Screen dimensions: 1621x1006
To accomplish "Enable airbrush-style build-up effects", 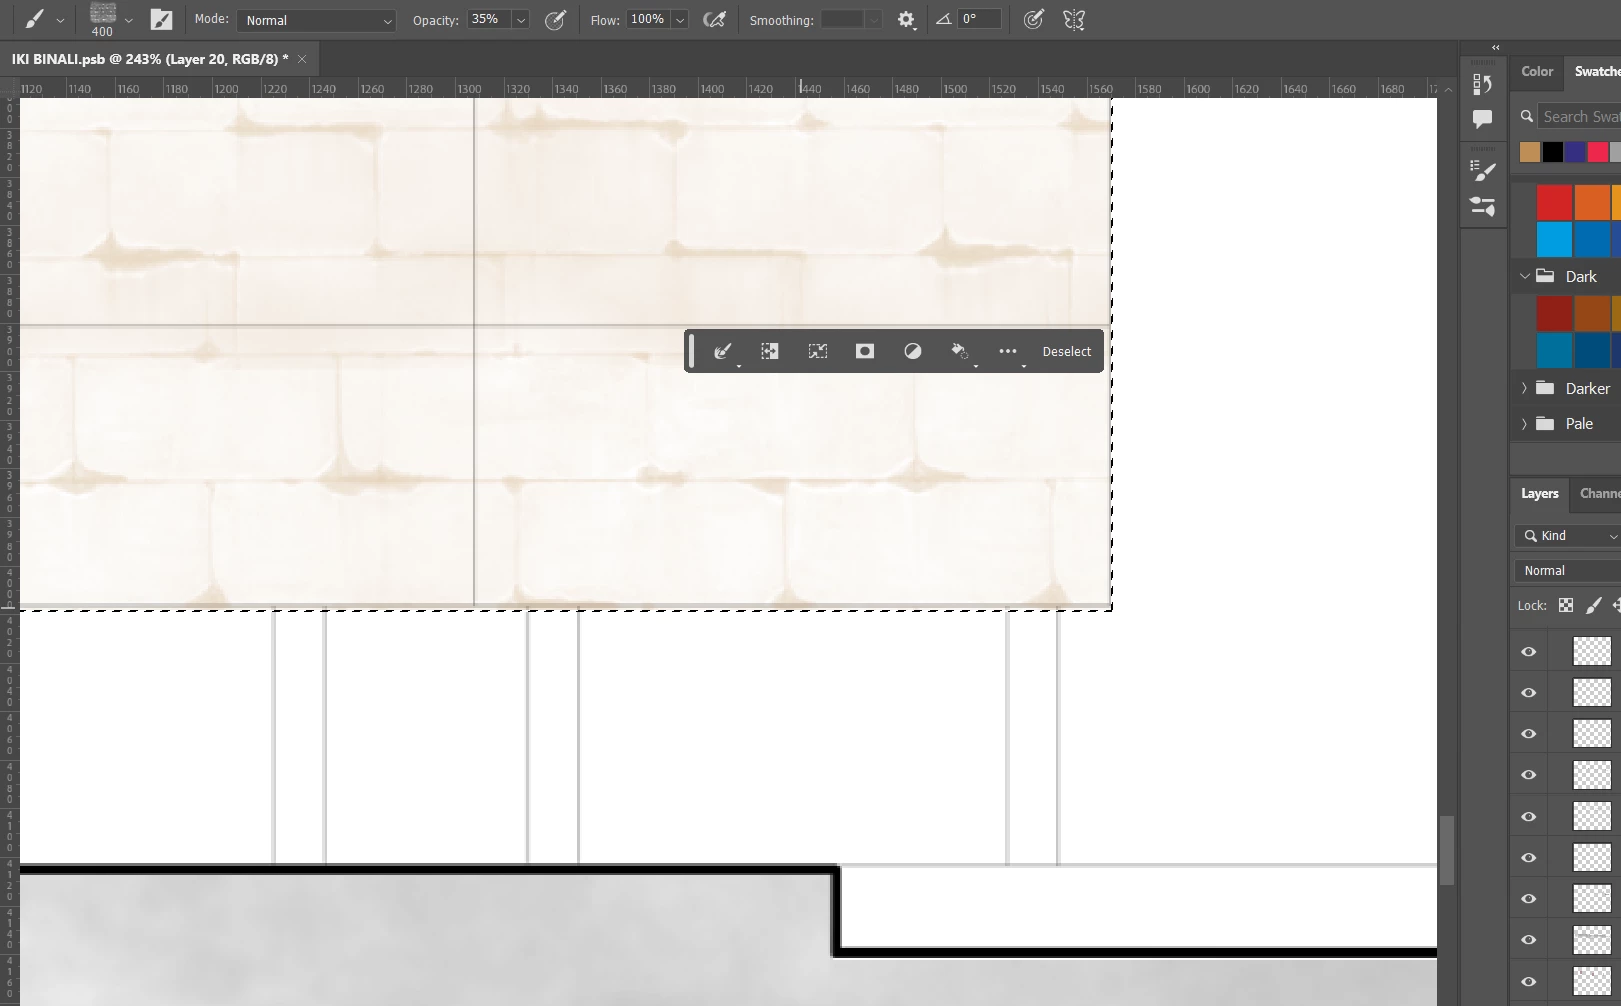I will coord(714,19).
